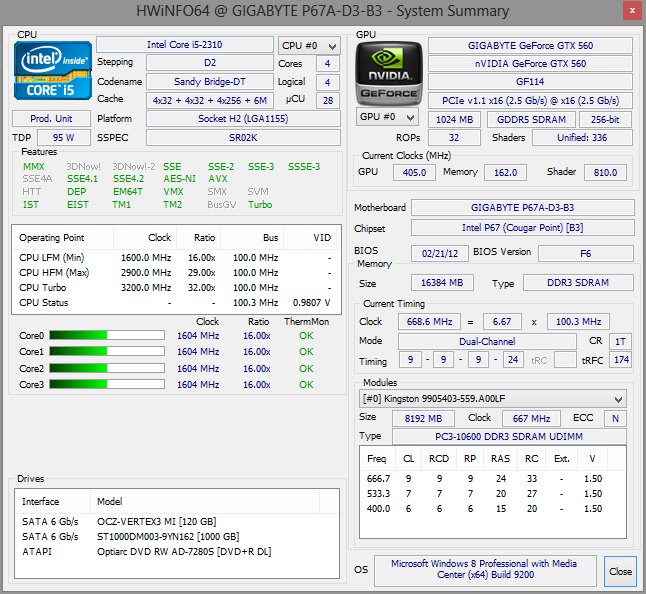Click the TDP 95 W field
Screen dimensions: 646x594
[x=64, y=138]
